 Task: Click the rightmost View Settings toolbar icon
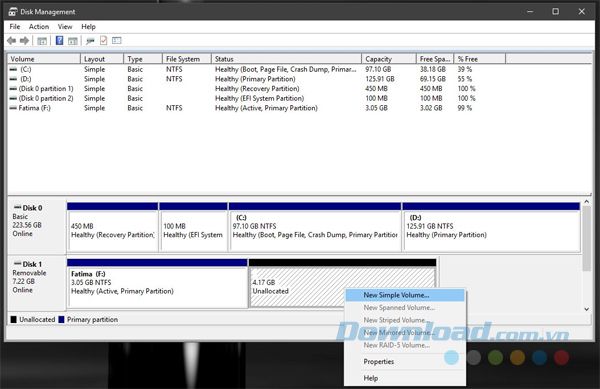tap(117, 40)
